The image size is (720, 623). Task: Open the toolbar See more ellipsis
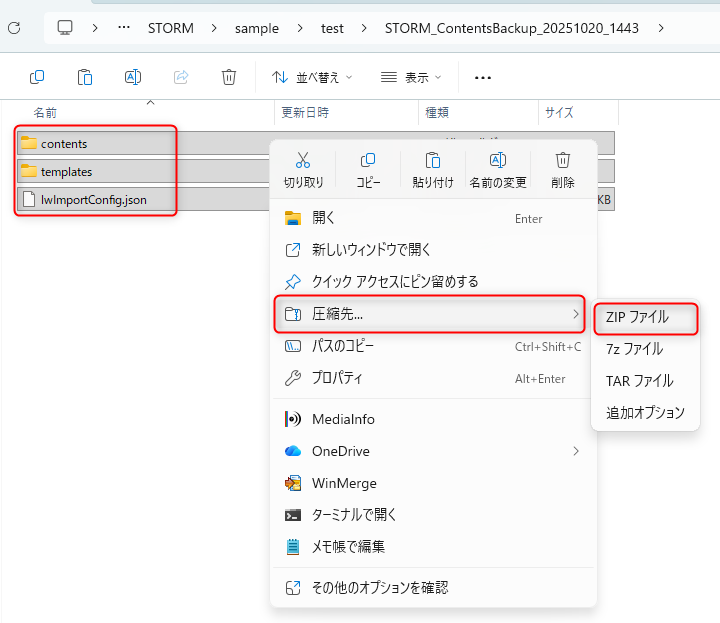point(483,78)
